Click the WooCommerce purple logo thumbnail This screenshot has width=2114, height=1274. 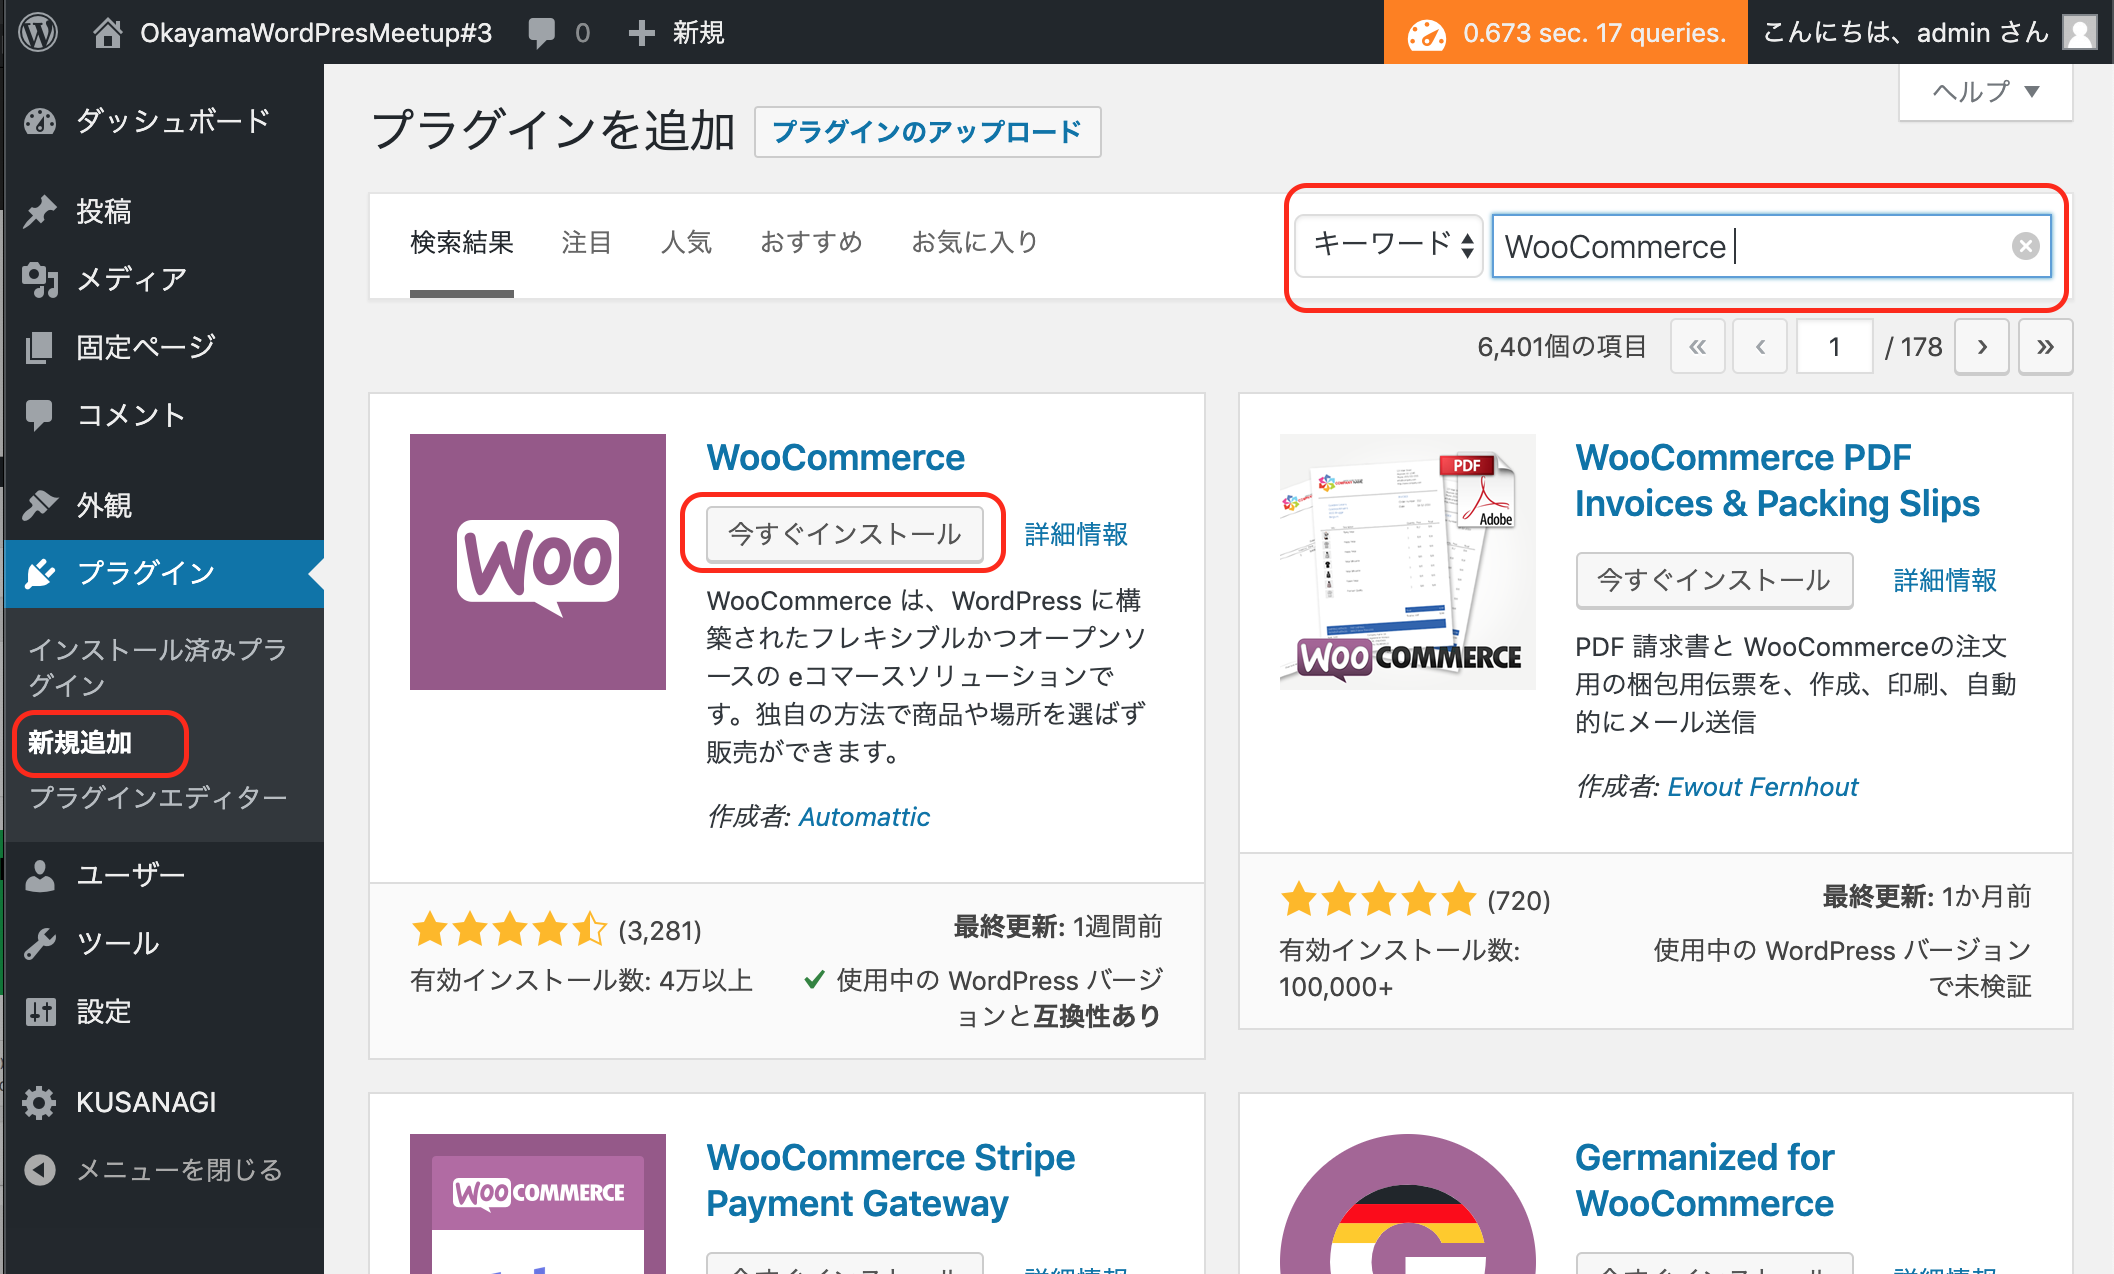pyautogui.click(x=538, y=562)
